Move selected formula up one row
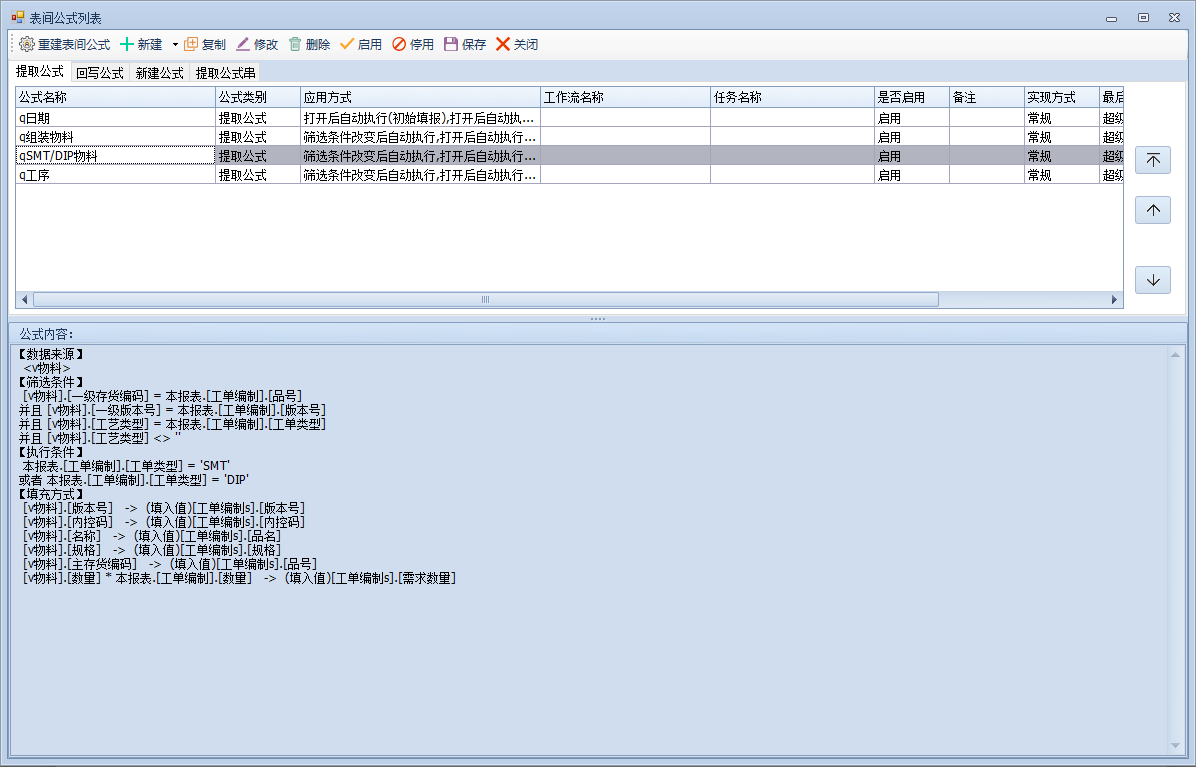This screenshot has width=1196, height=767. point(1153,210)
